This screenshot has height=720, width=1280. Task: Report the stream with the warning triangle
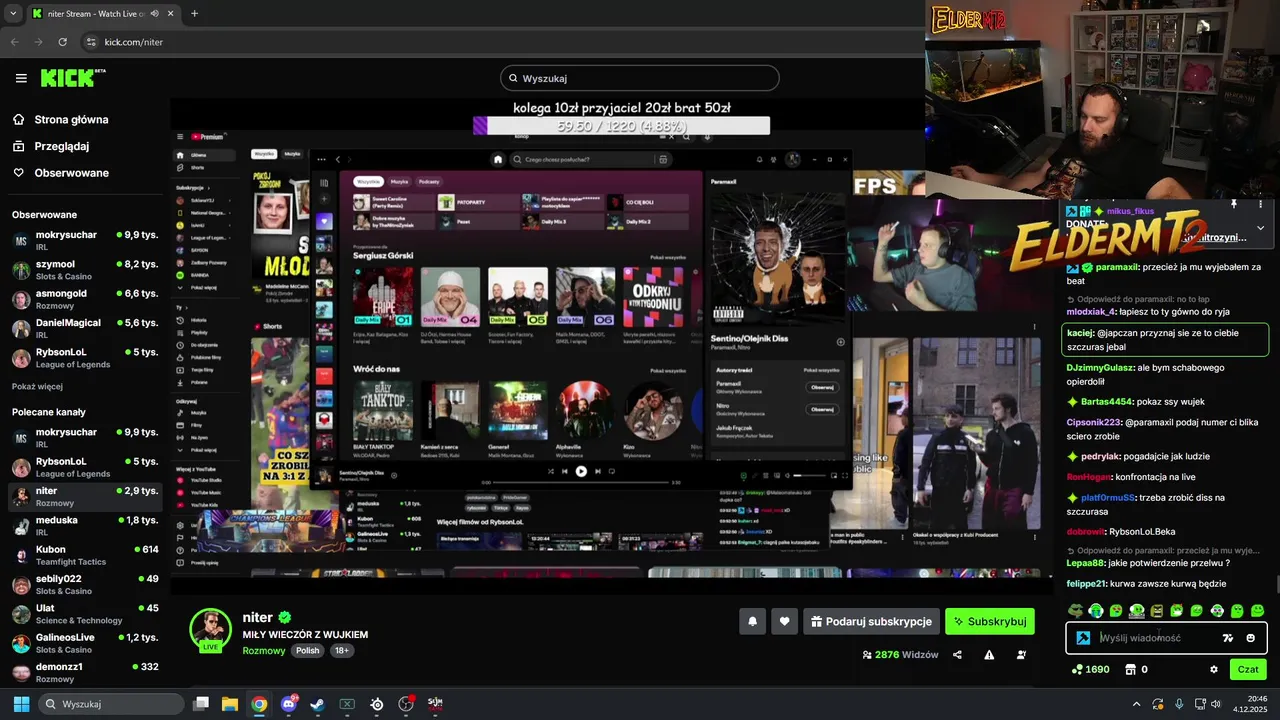coord(989,655)
